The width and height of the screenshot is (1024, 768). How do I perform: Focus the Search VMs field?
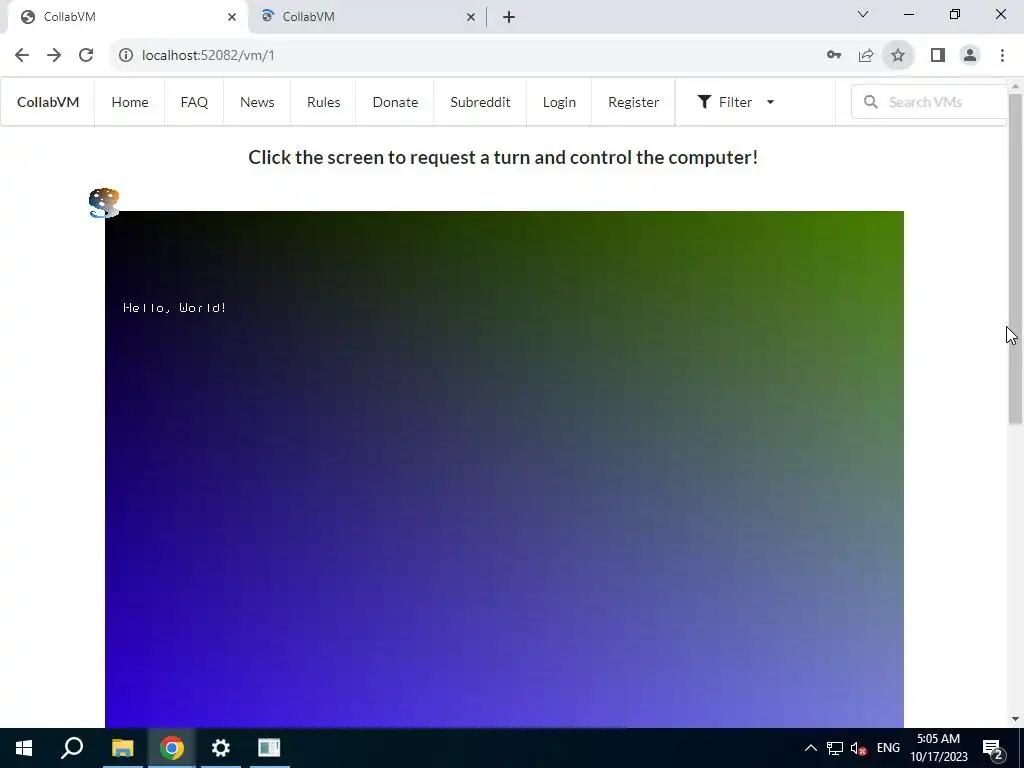coord(929,102)
